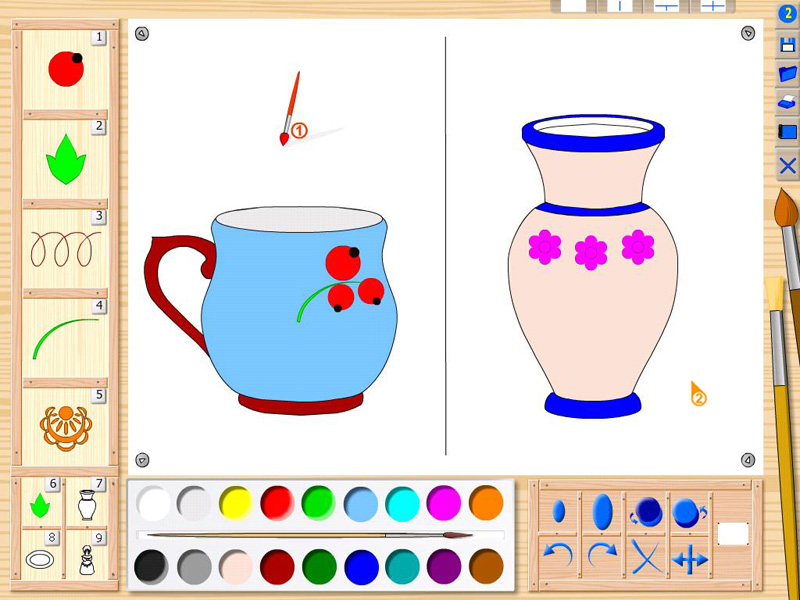Pick the magenta paint color
This screenshot has width=800, height=600.
click(x=444, y=503)
